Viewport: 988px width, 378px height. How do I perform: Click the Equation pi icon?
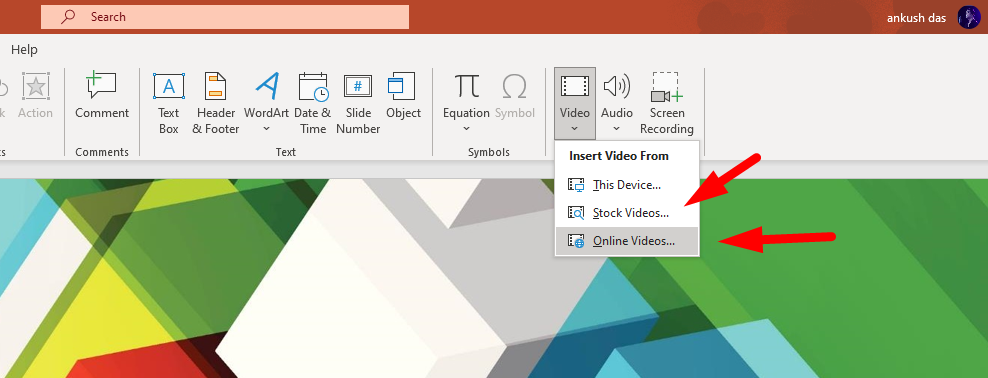pos(466,86)
